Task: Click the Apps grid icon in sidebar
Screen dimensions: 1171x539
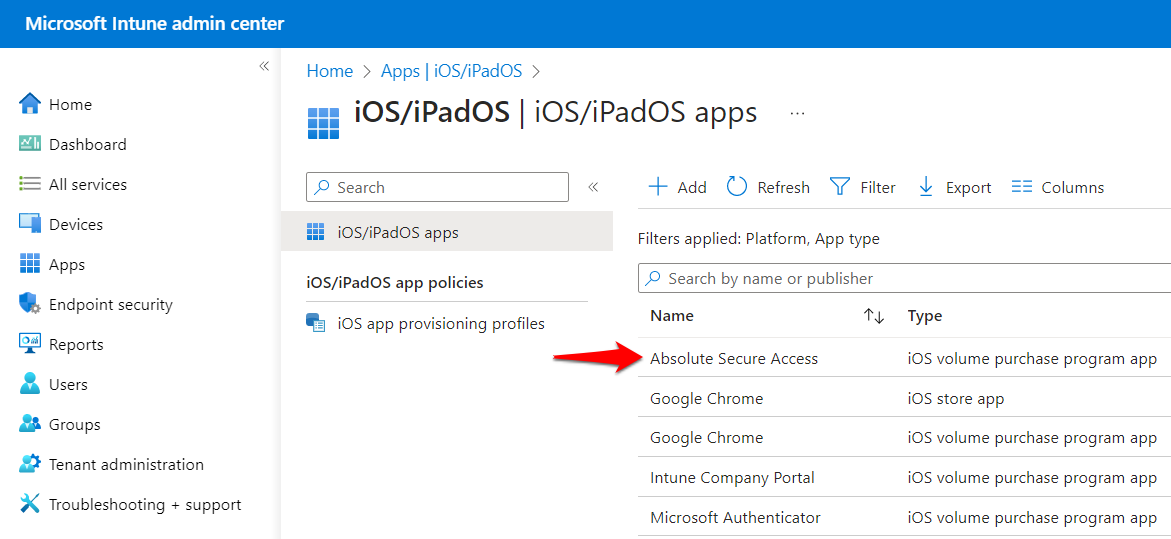Action: (x=29, y=264)
